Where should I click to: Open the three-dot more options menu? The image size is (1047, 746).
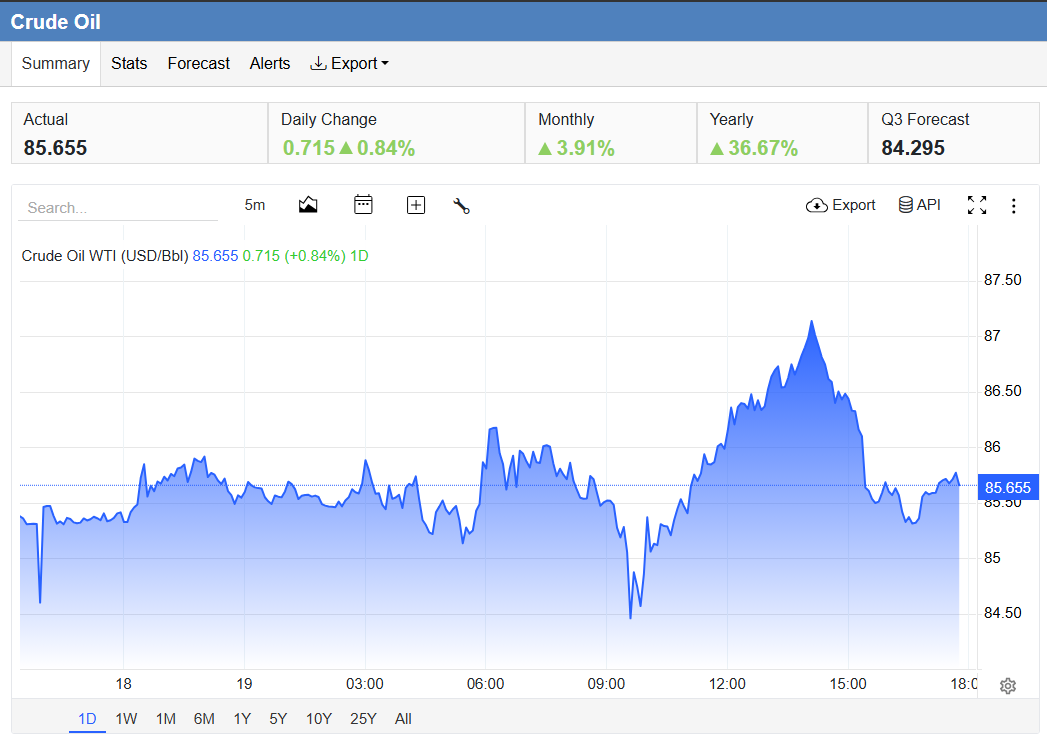(x=1014, y=206)
